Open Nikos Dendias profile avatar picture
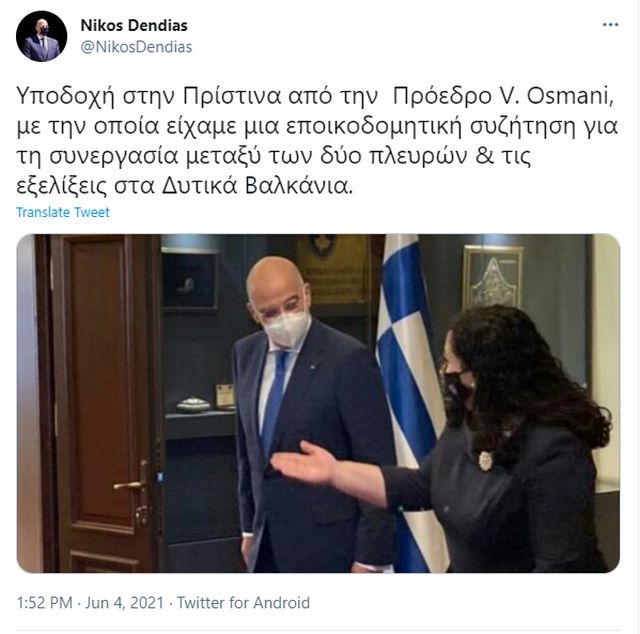Image resolution: width=640 pixels, height=634 pixels. point(41,36)
